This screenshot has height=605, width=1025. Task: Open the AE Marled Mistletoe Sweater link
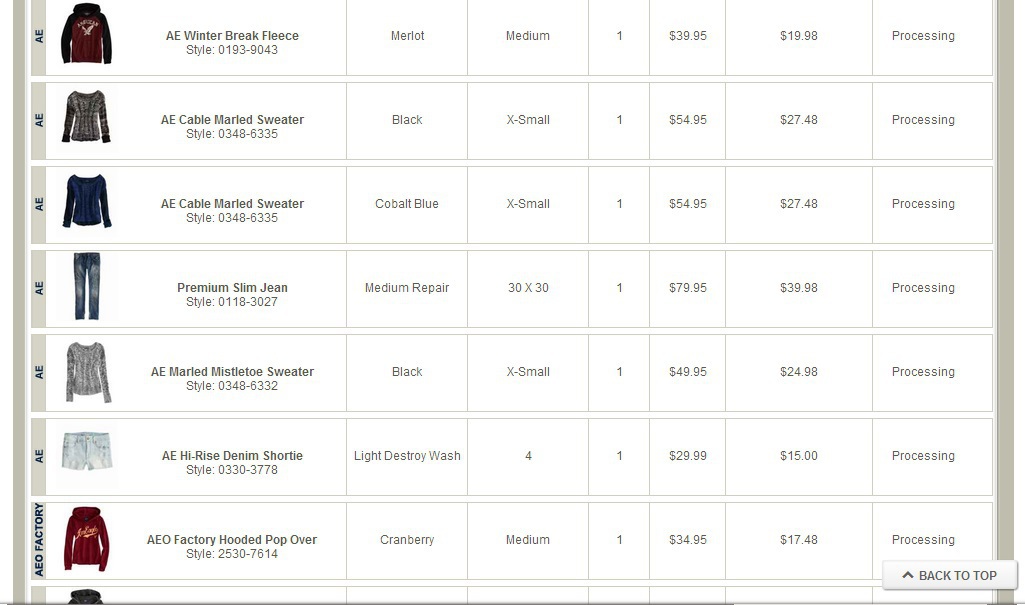point(232,372)
